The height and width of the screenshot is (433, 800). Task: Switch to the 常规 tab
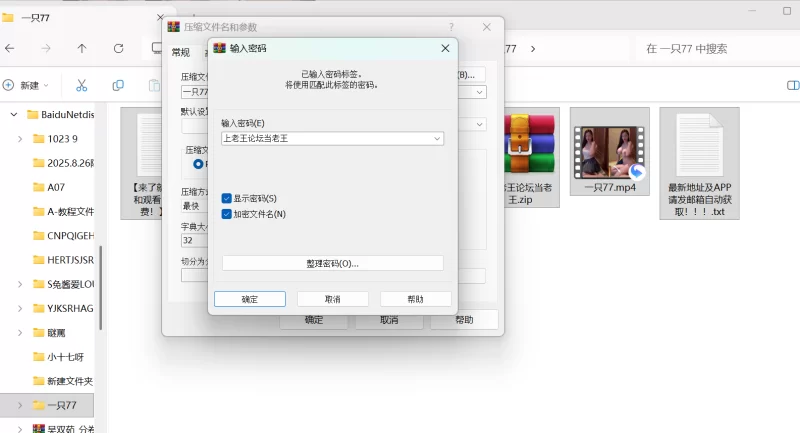point(180,52)
